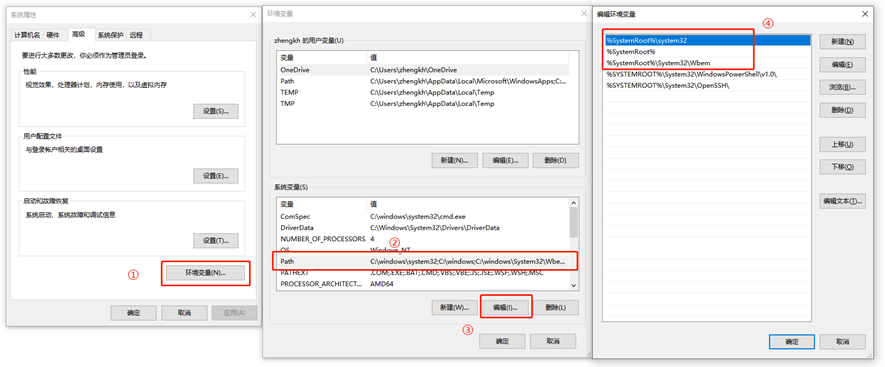Select the system Path variable row
This screenshot has height=367, width=885.
click(x=423, y=262)
